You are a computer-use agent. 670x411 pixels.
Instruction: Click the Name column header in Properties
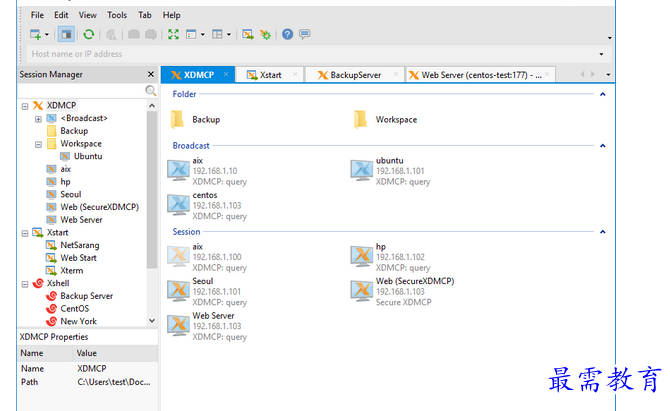[45, 353]
